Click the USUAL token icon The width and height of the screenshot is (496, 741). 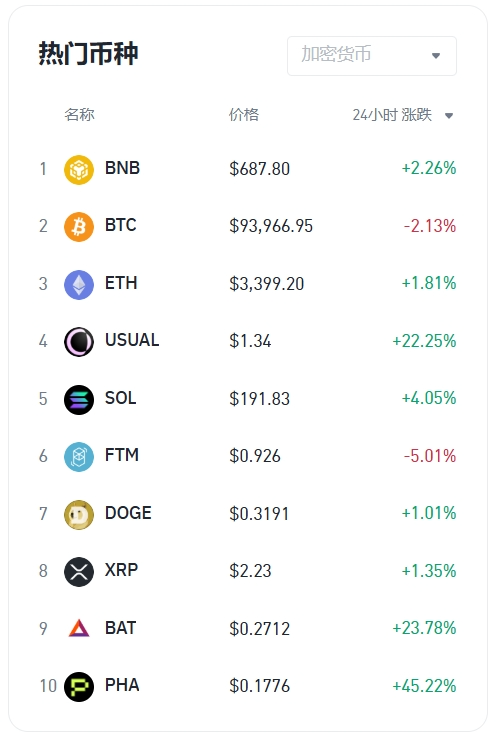(x=79, y=341)
